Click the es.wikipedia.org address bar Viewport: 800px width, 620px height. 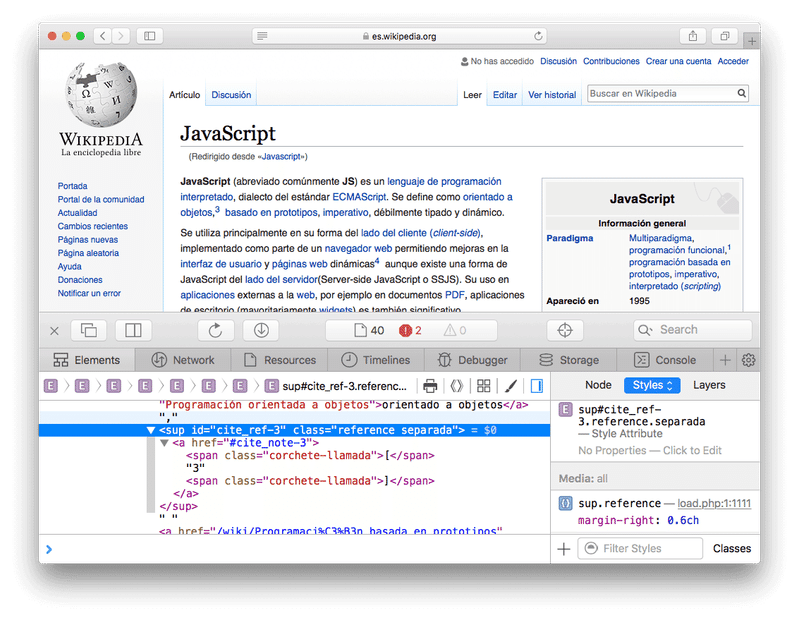point(399,36)
